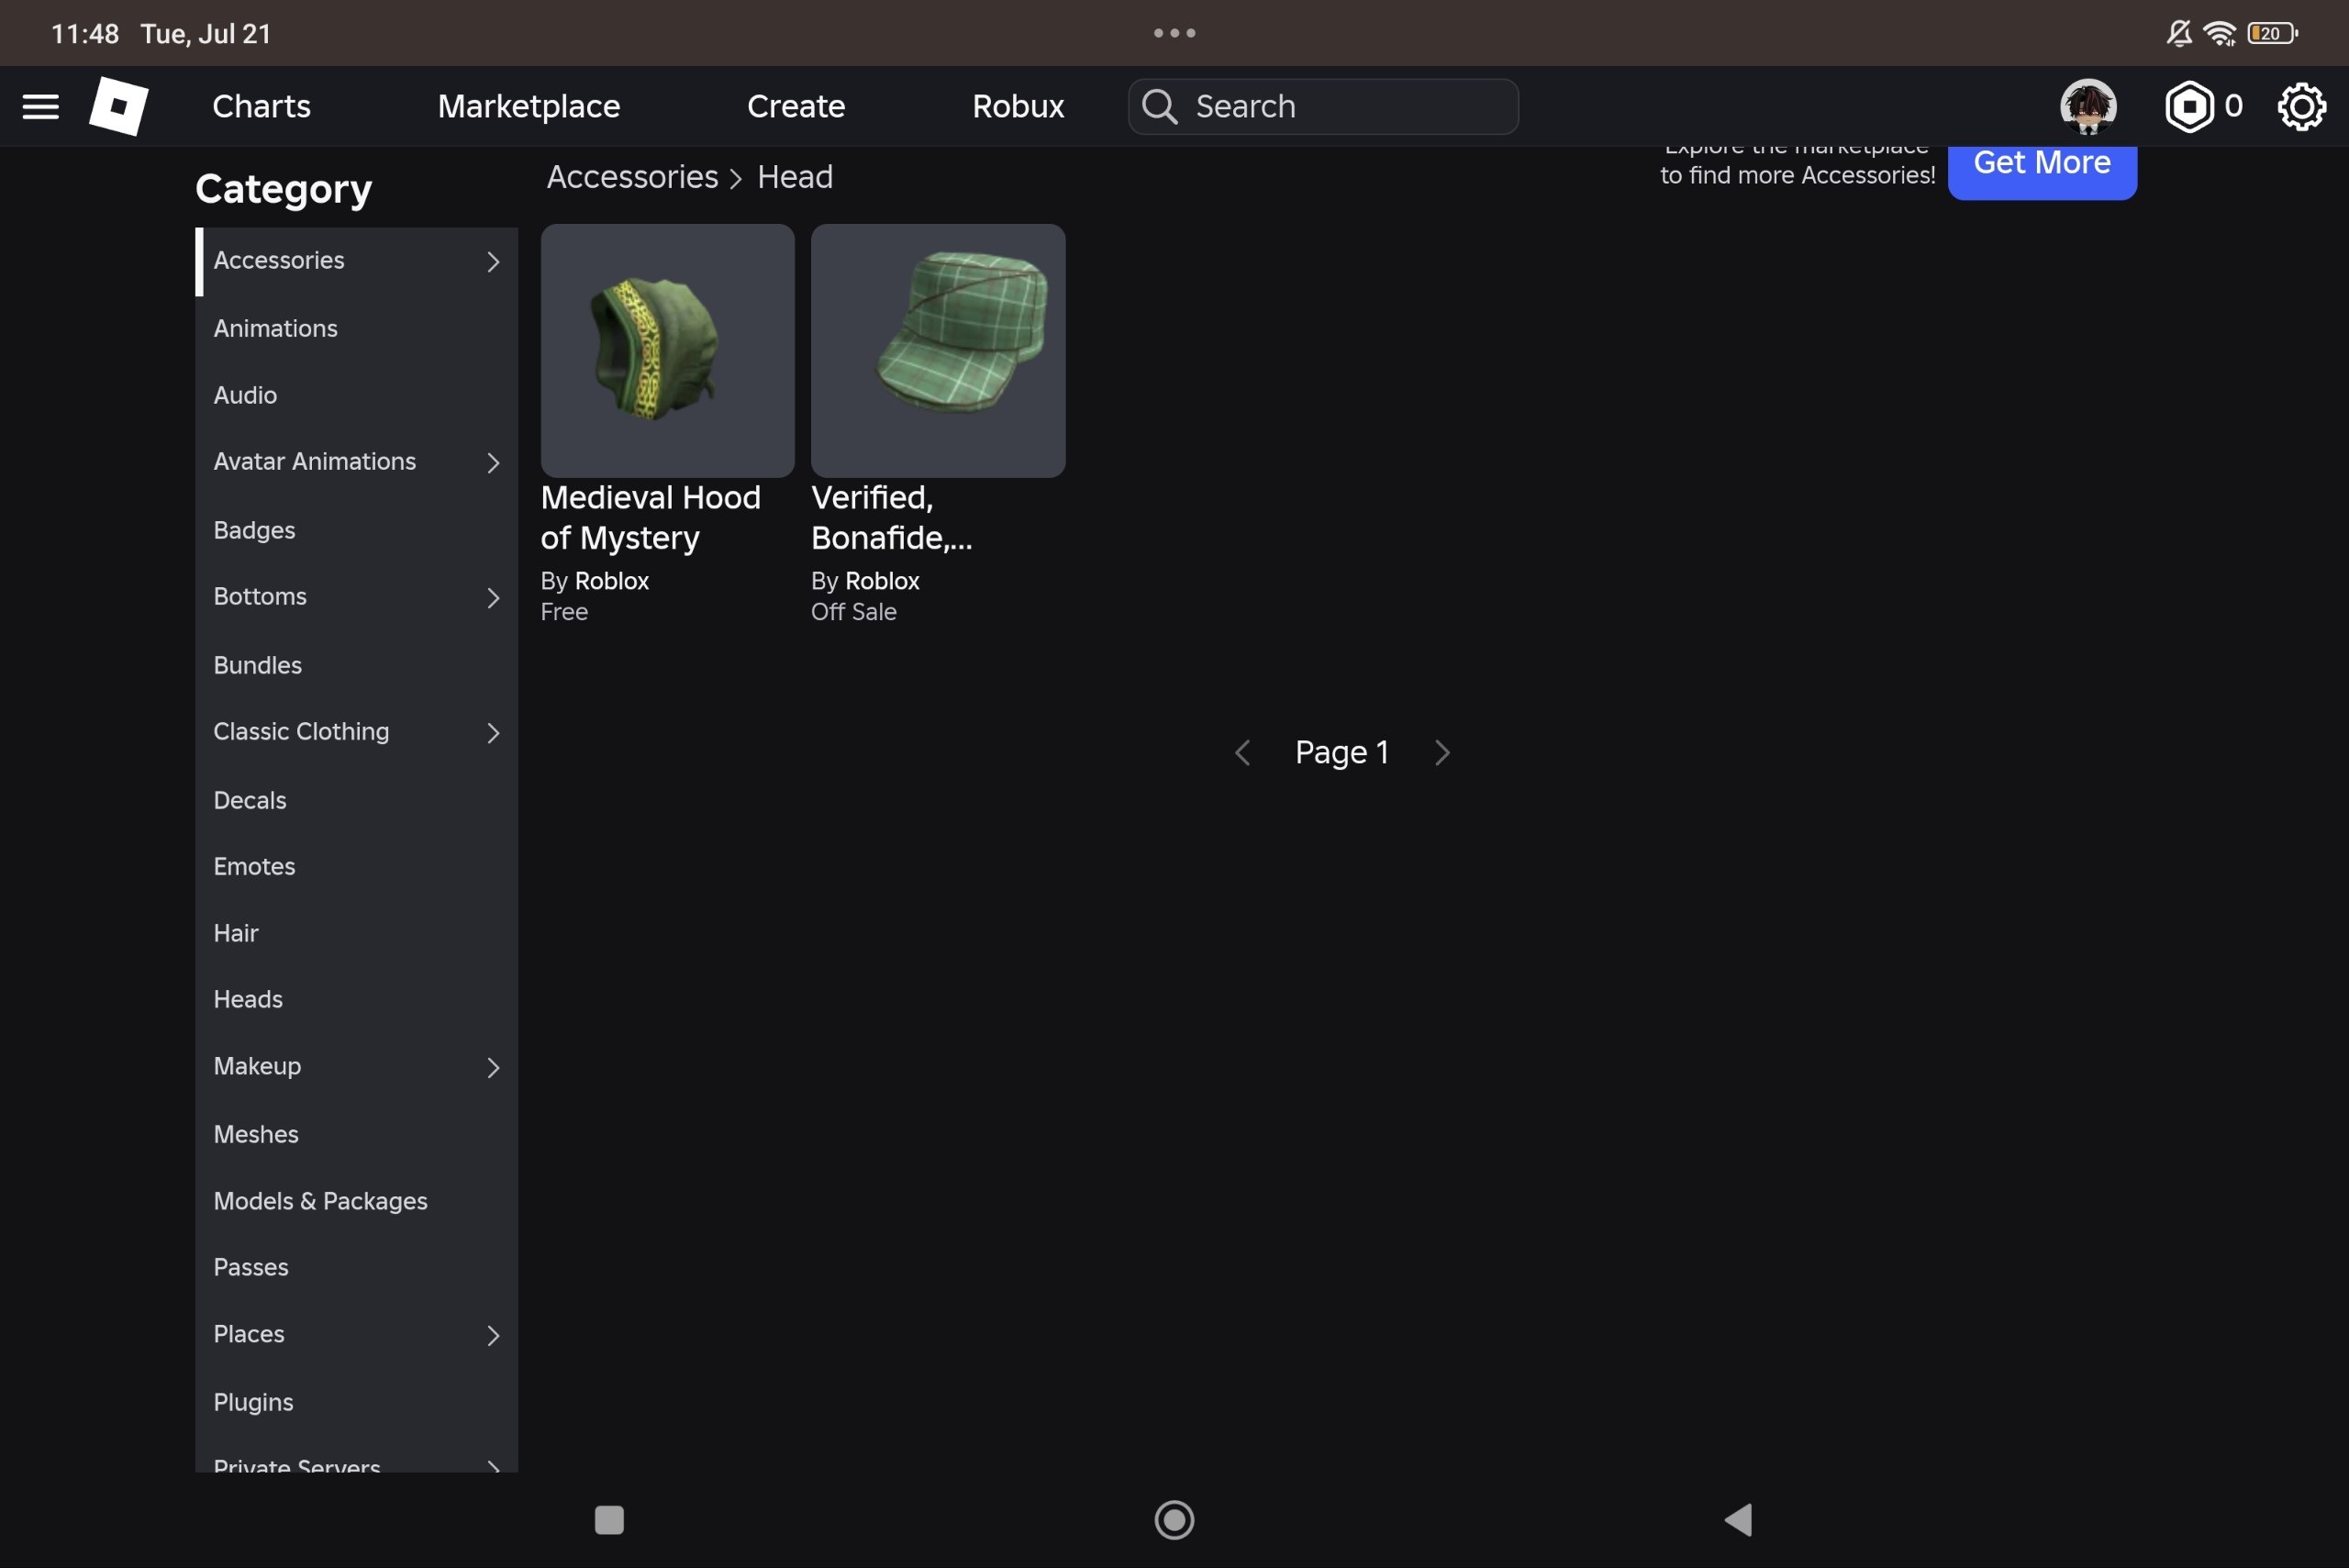The image size is (2349, 1568).
Task: Tap the Android recent apps square button
Action: pos(609,1520)
